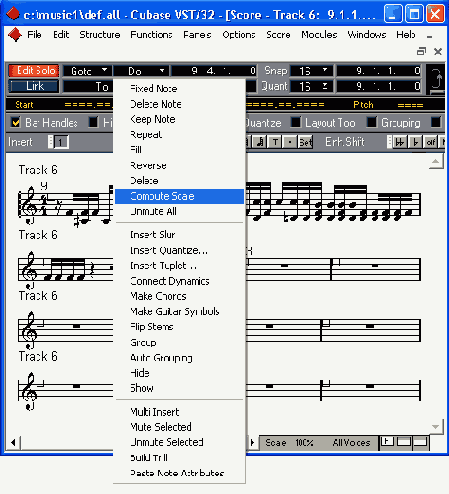The width and height of the screenshot is (449, 494).
Task: Open the Goto dropdown
Action: 88,71
